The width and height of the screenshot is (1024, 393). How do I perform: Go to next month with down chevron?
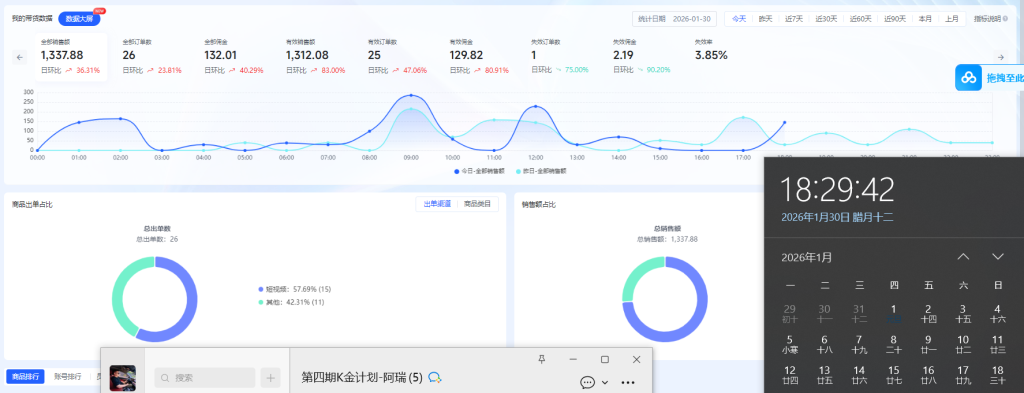(x=998, y=257)
